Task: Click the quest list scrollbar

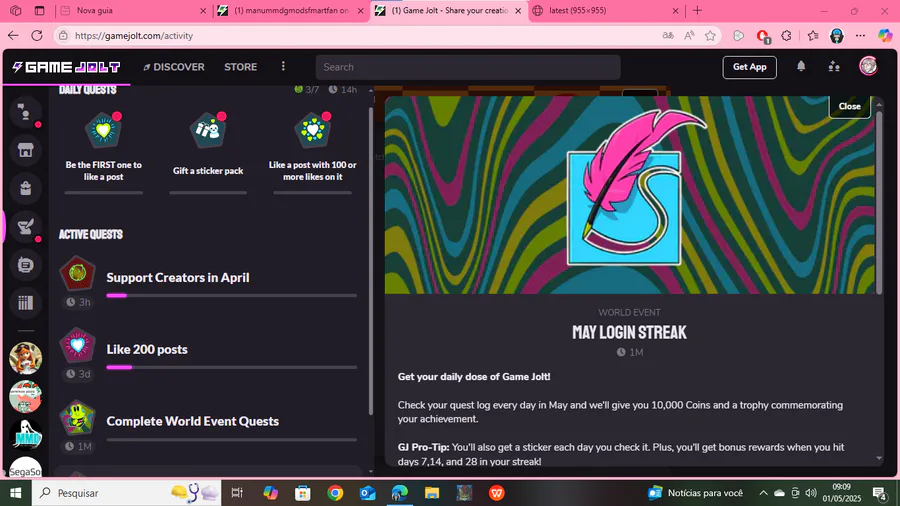Action: (371, 261)
